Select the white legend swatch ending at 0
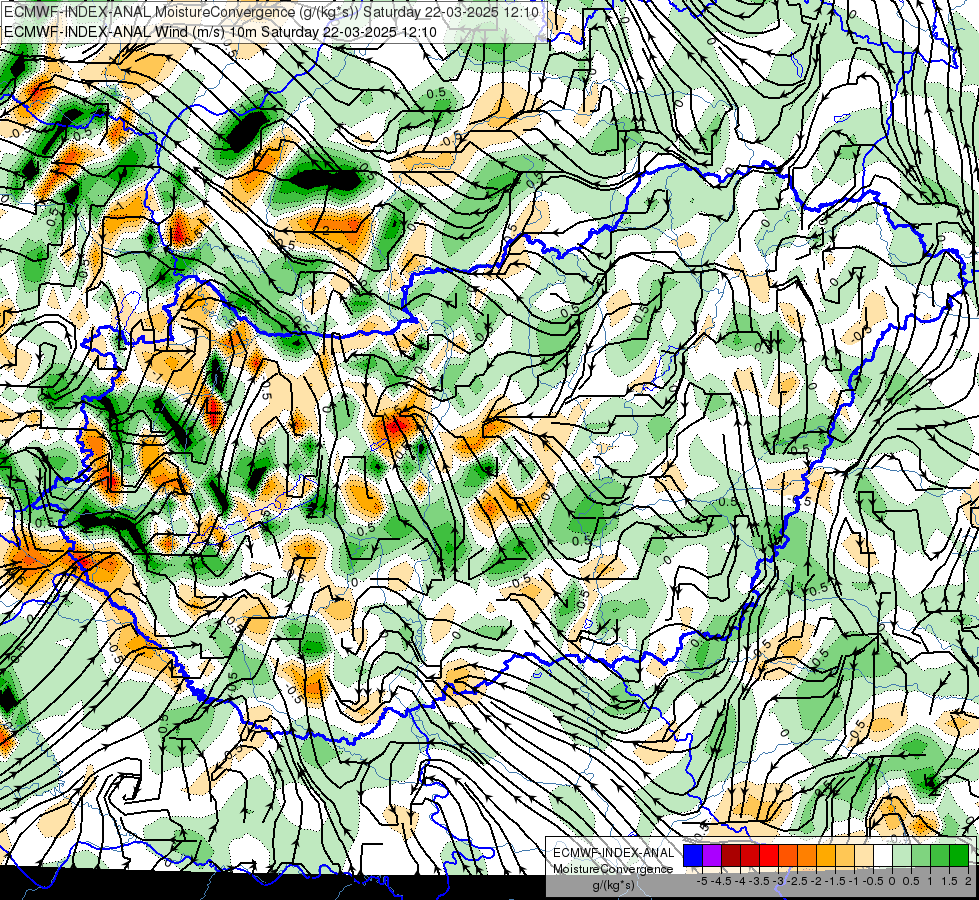979x900 pixels. click(883, 855)
